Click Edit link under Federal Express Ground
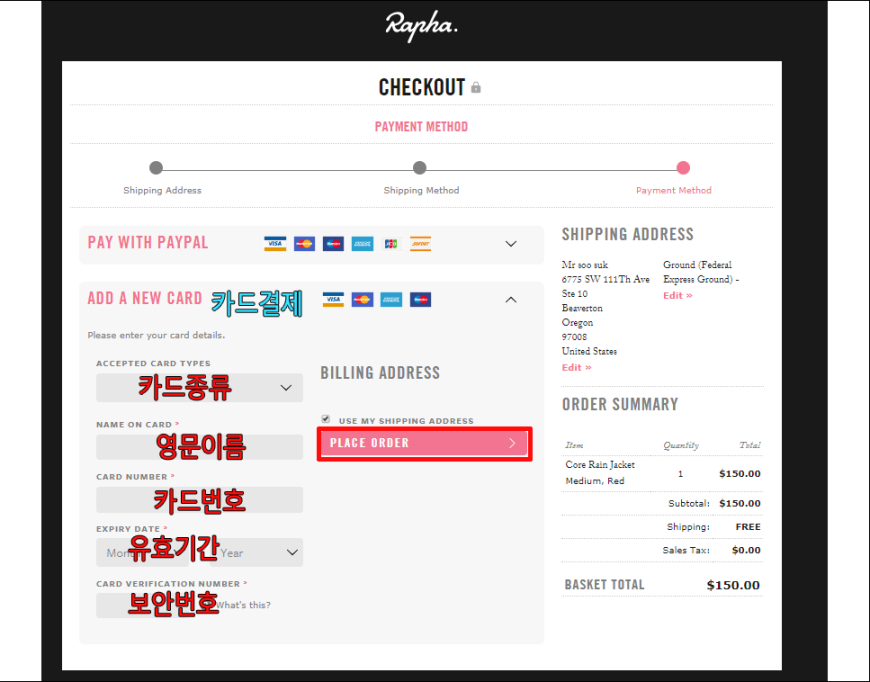This screenshot has width=870, height=682. pos(677,295)
